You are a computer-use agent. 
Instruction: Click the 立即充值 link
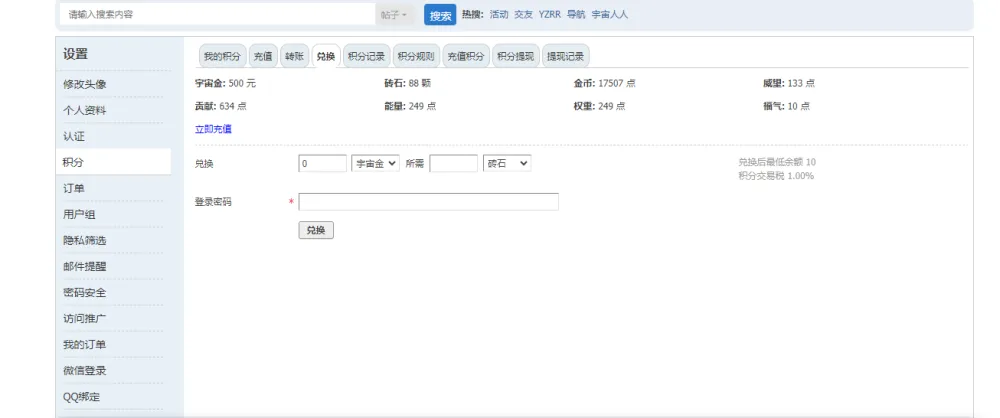(213, 129)
